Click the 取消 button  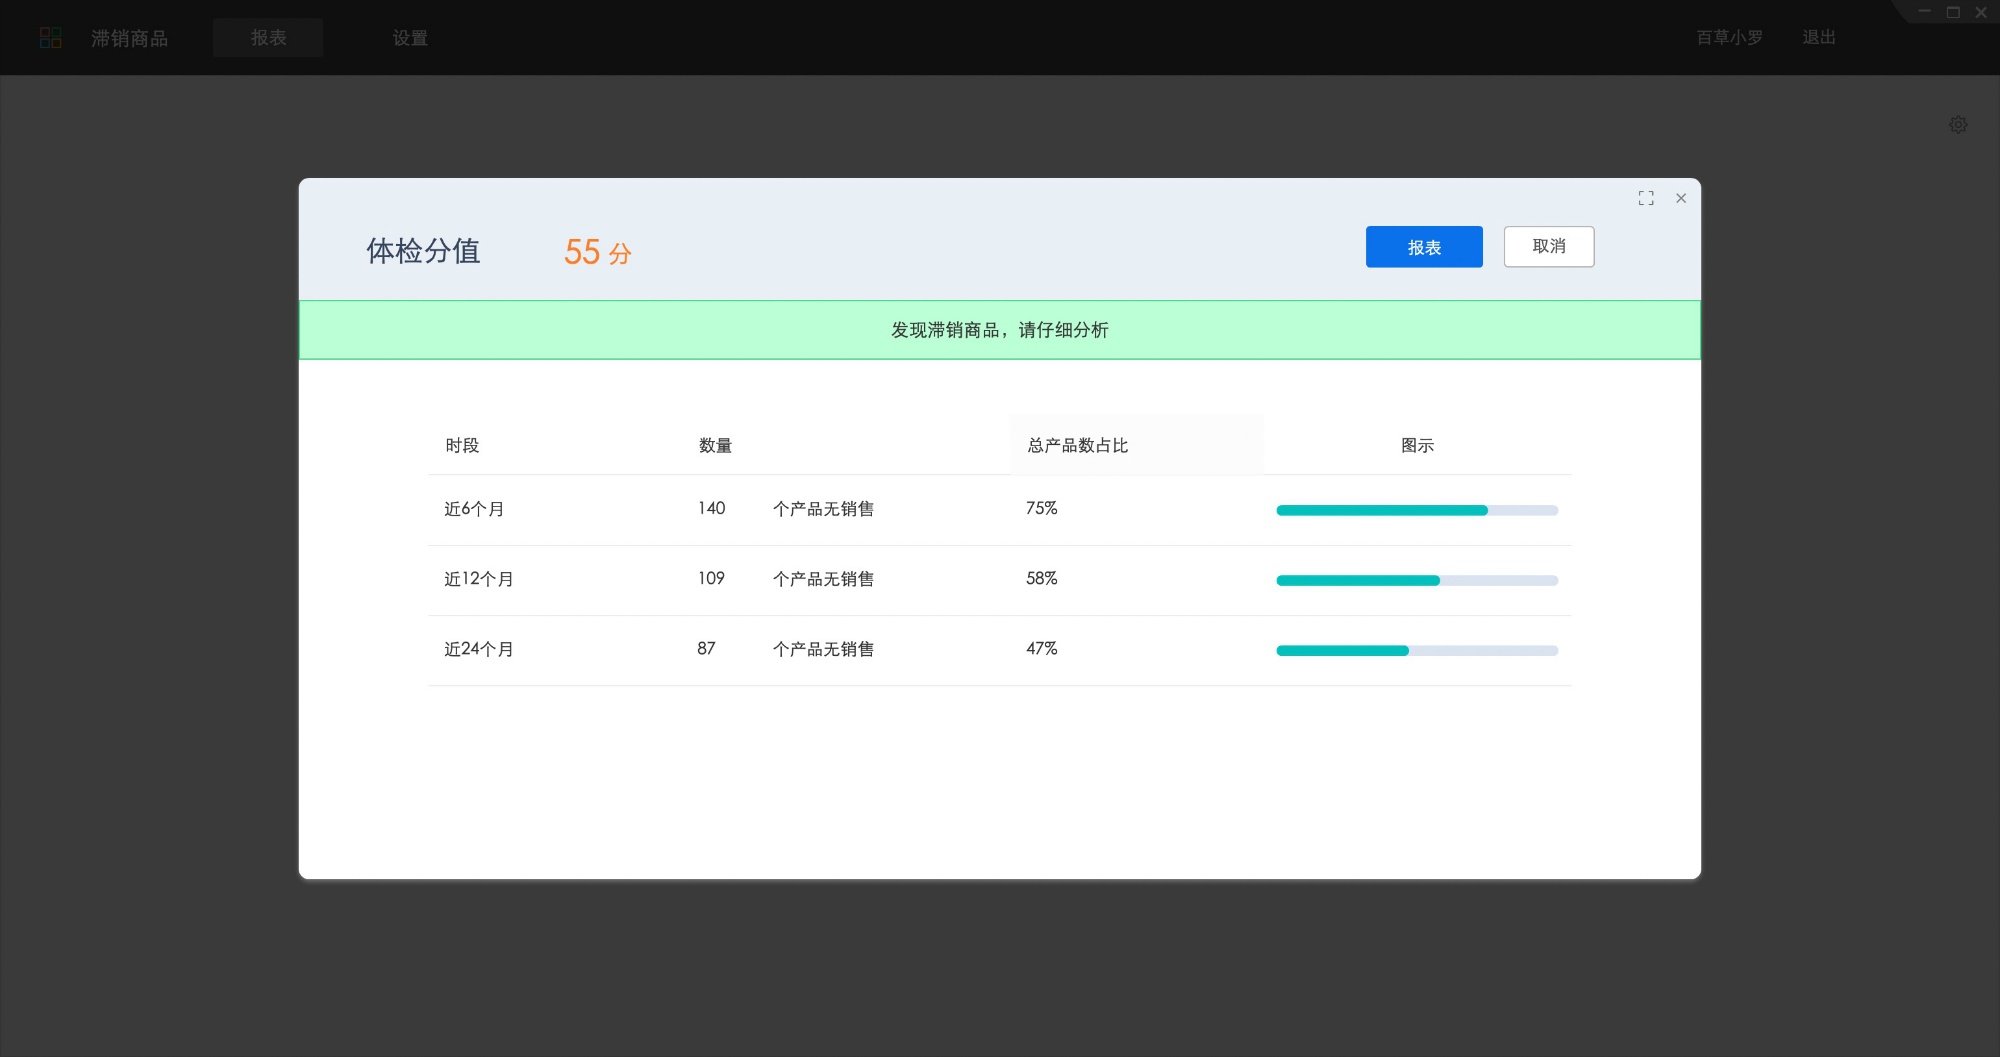tap(1549, 247)
